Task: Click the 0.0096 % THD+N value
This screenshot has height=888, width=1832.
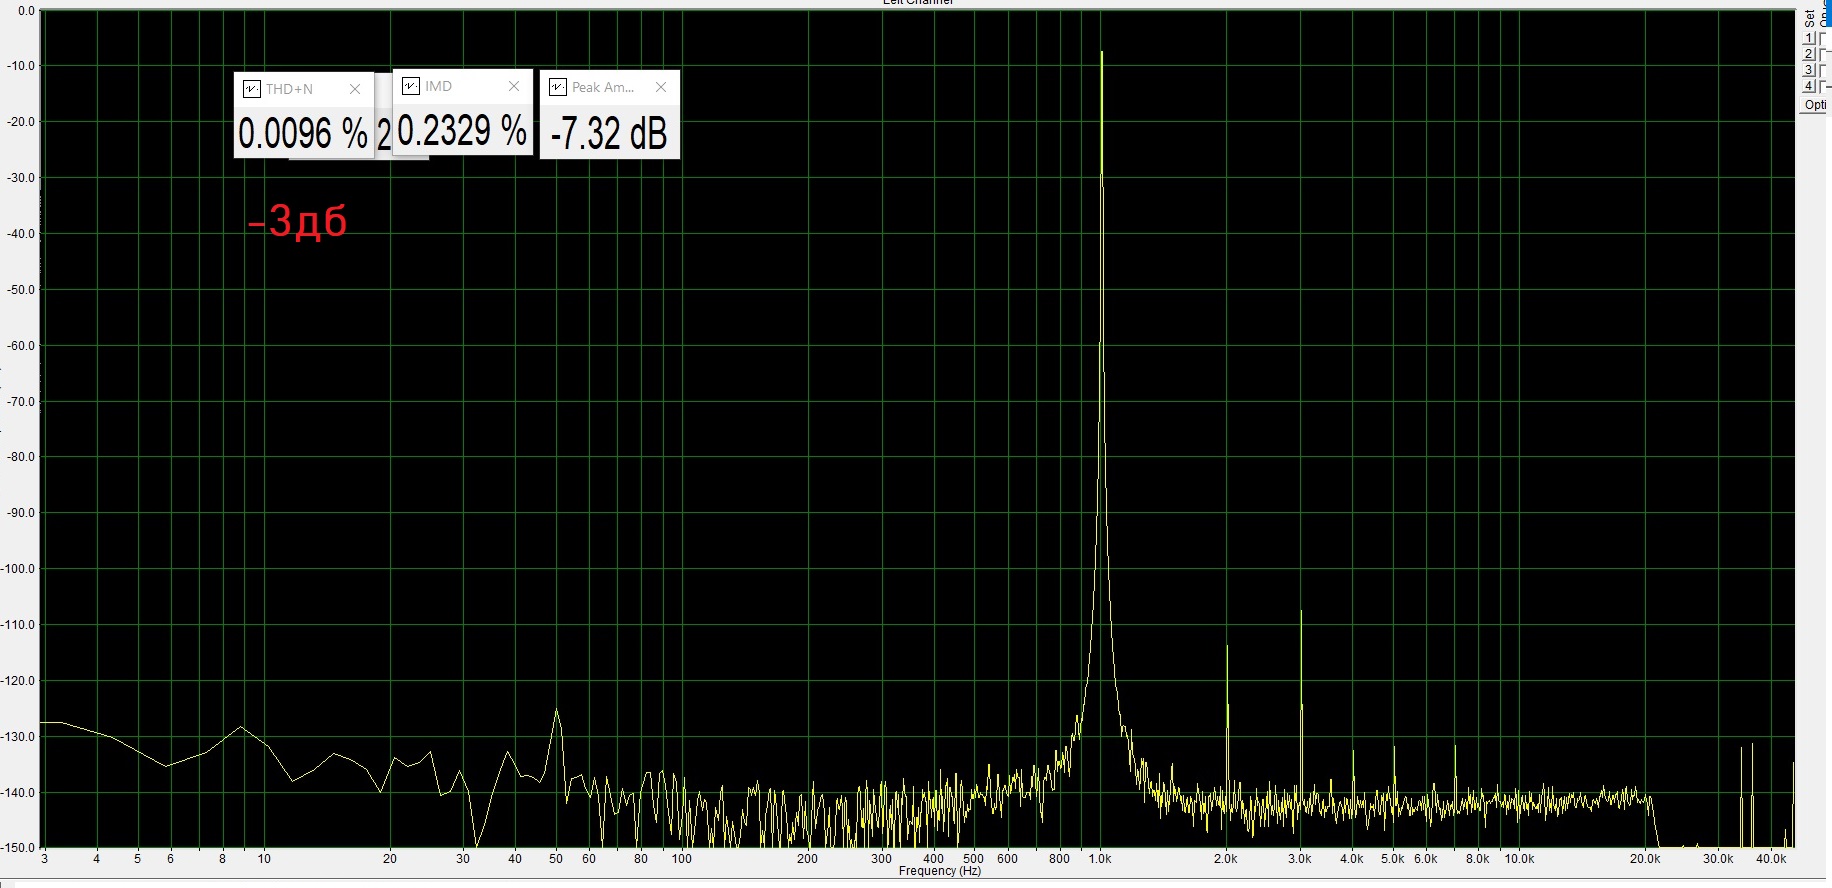Action: (x=303, y=133)
